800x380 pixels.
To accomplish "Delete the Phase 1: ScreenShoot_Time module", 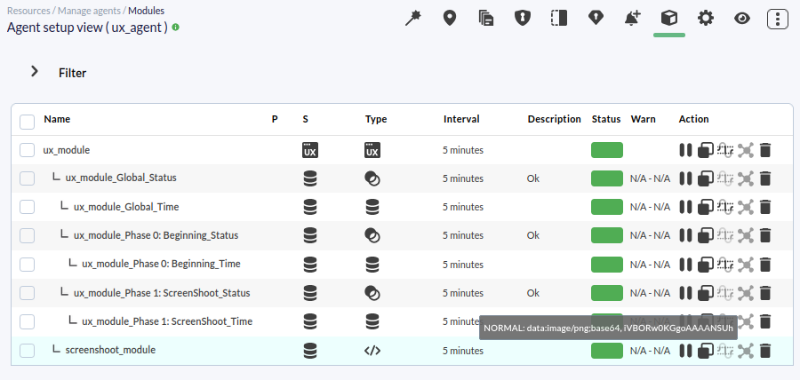I will (x=765, y=321).
